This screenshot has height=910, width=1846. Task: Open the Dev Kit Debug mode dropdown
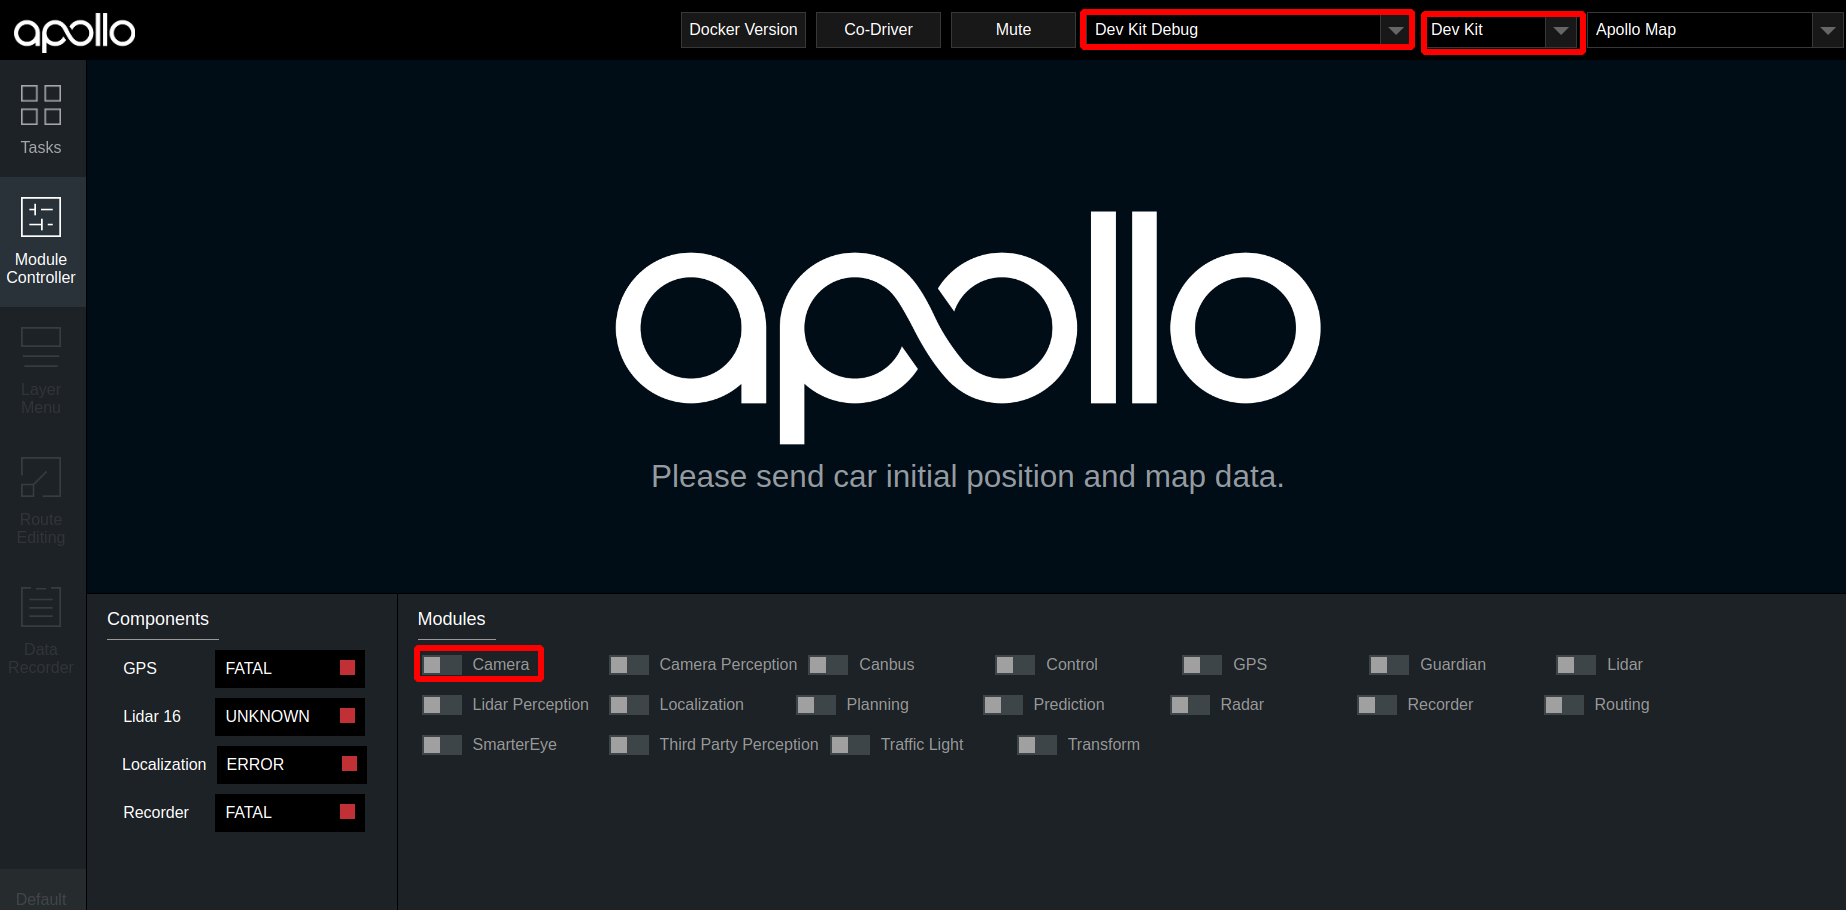1247,30
